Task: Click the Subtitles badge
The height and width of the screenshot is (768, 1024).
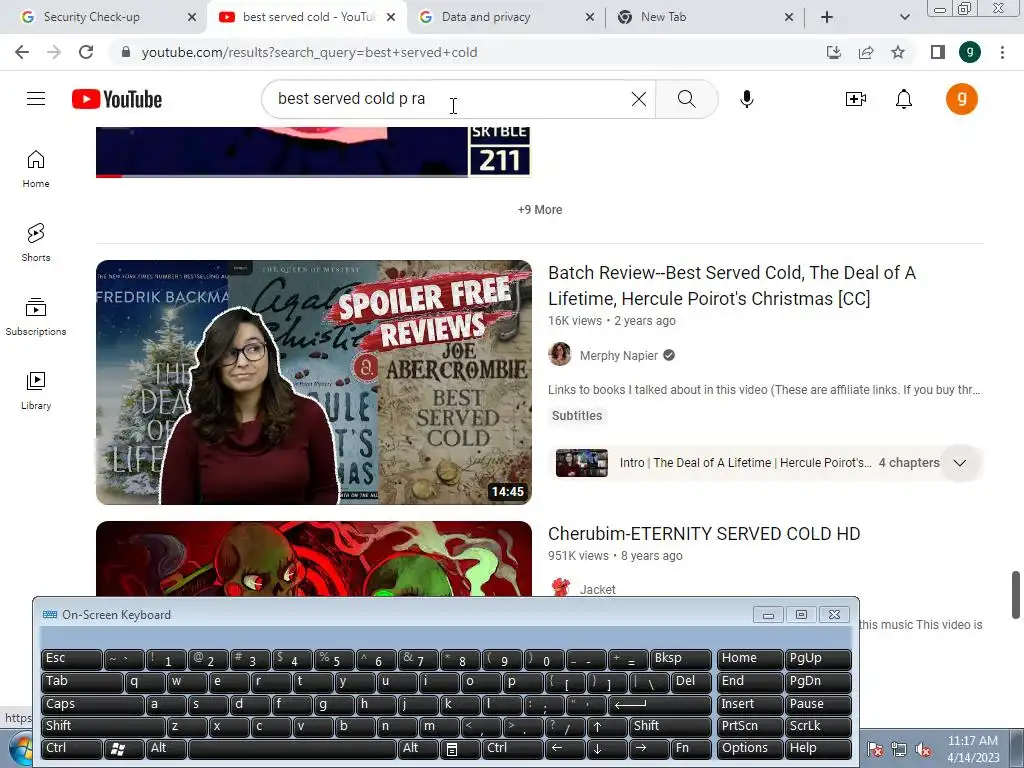Action: pos(577,416)
